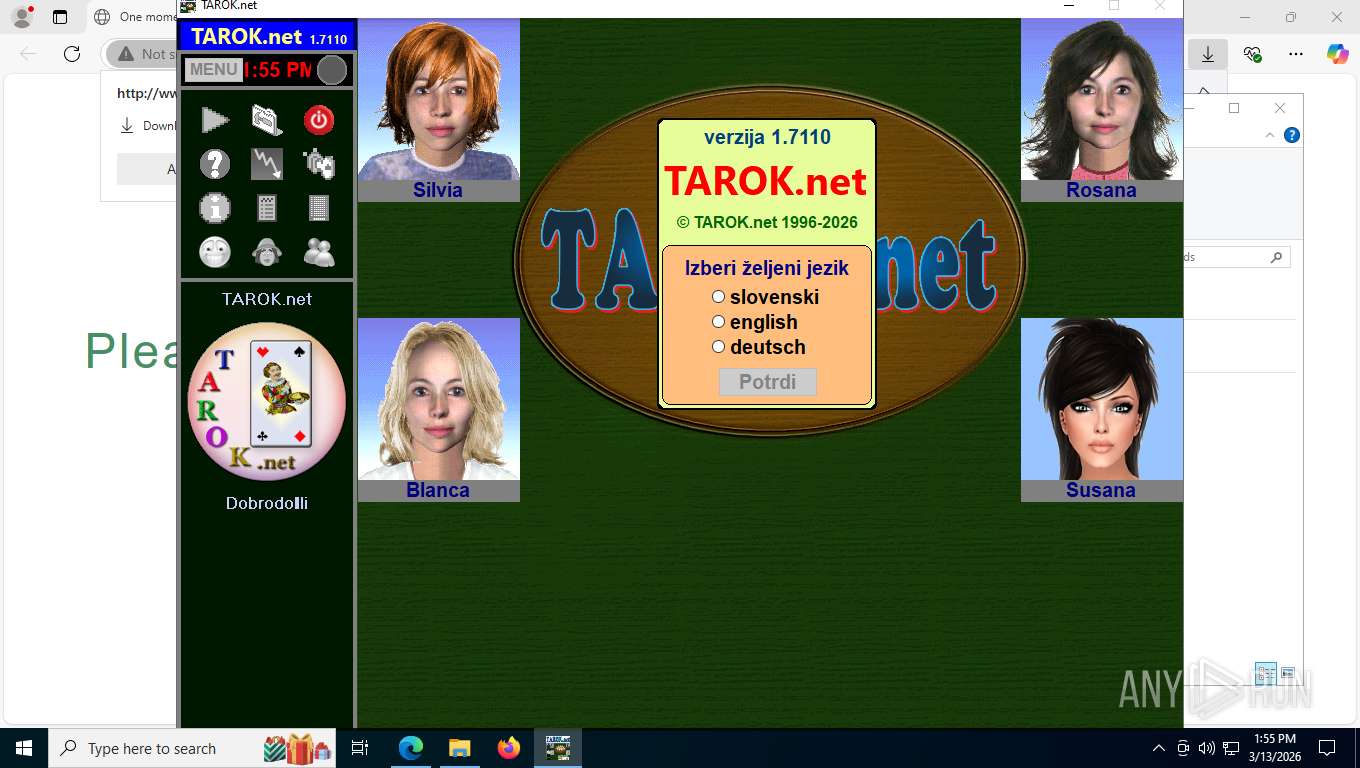The image size is (1360, 768).
Task: Launch Firefox from the taskbar
Action: [x=509, y=748]
